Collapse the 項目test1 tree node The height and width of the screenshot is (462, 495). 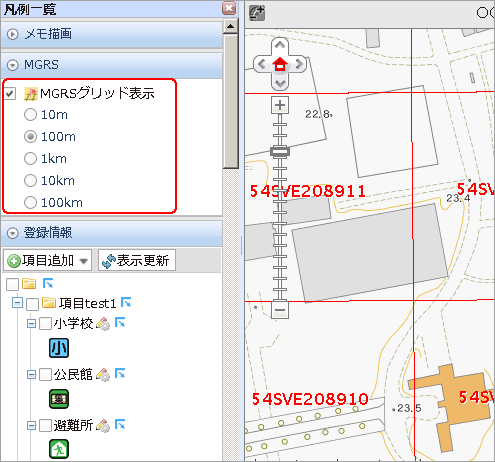[x=17, y=303]
